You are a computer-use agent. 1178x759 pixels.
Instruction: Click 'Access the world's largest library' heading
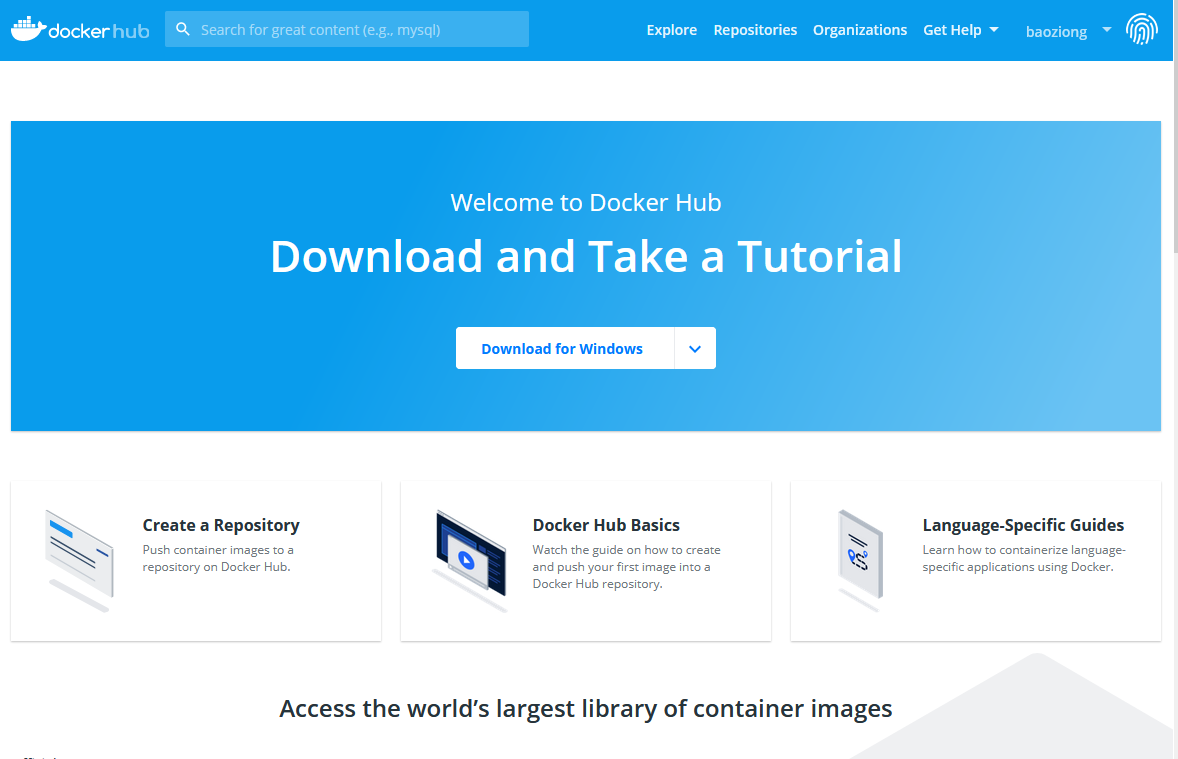586,708
